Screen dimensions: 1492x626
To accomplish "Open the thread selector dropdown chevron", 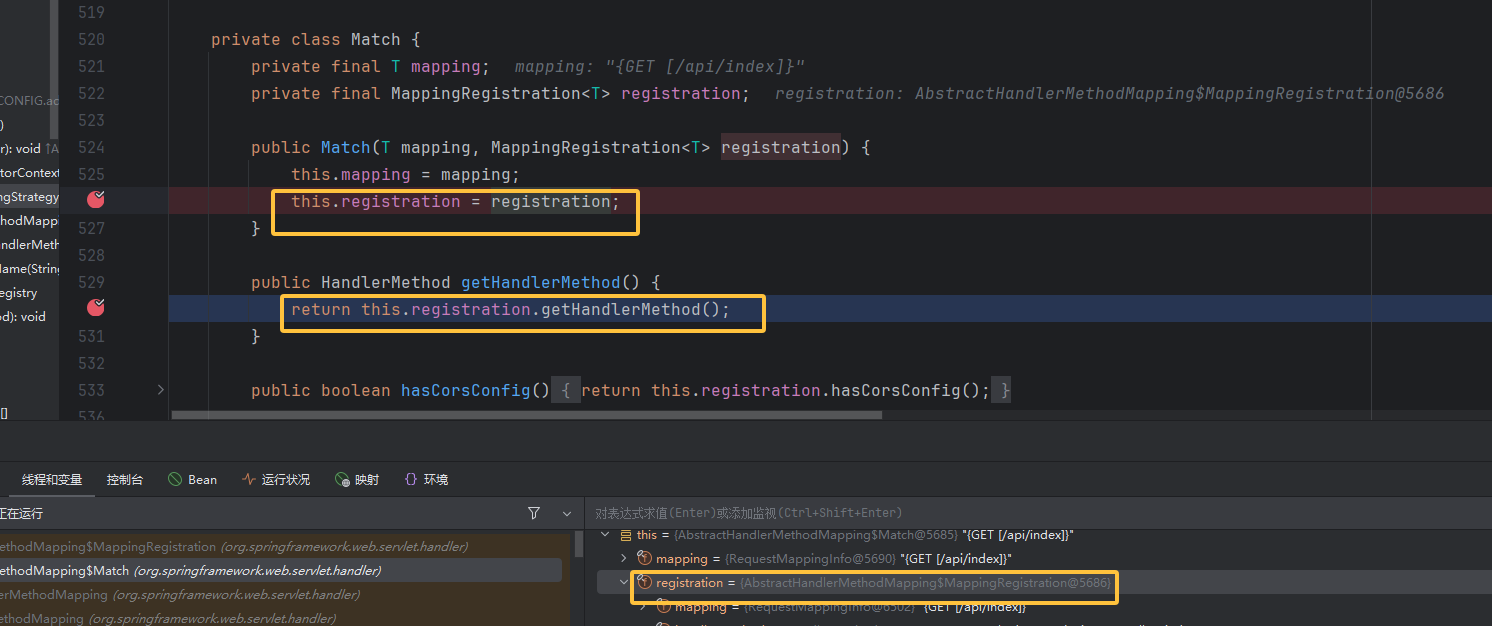I will coord(567,513).
